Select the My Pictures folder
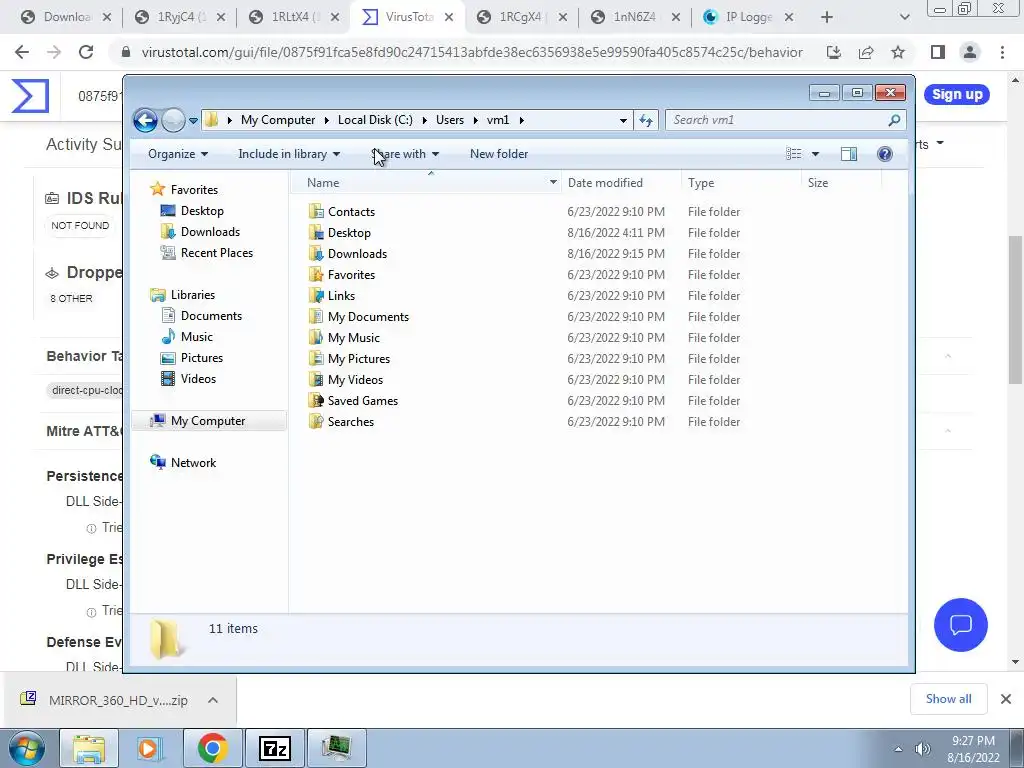Viewport: 1024px width, 768px height. 359,359
